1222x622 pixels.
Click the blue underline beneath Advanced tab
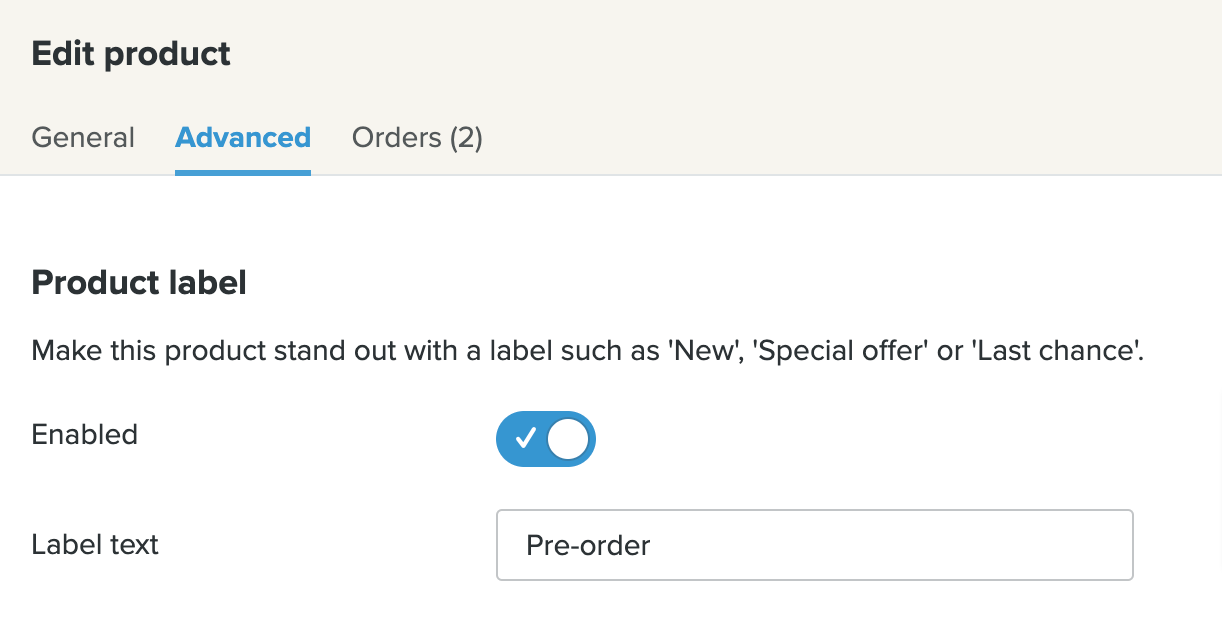click(243, 172)
